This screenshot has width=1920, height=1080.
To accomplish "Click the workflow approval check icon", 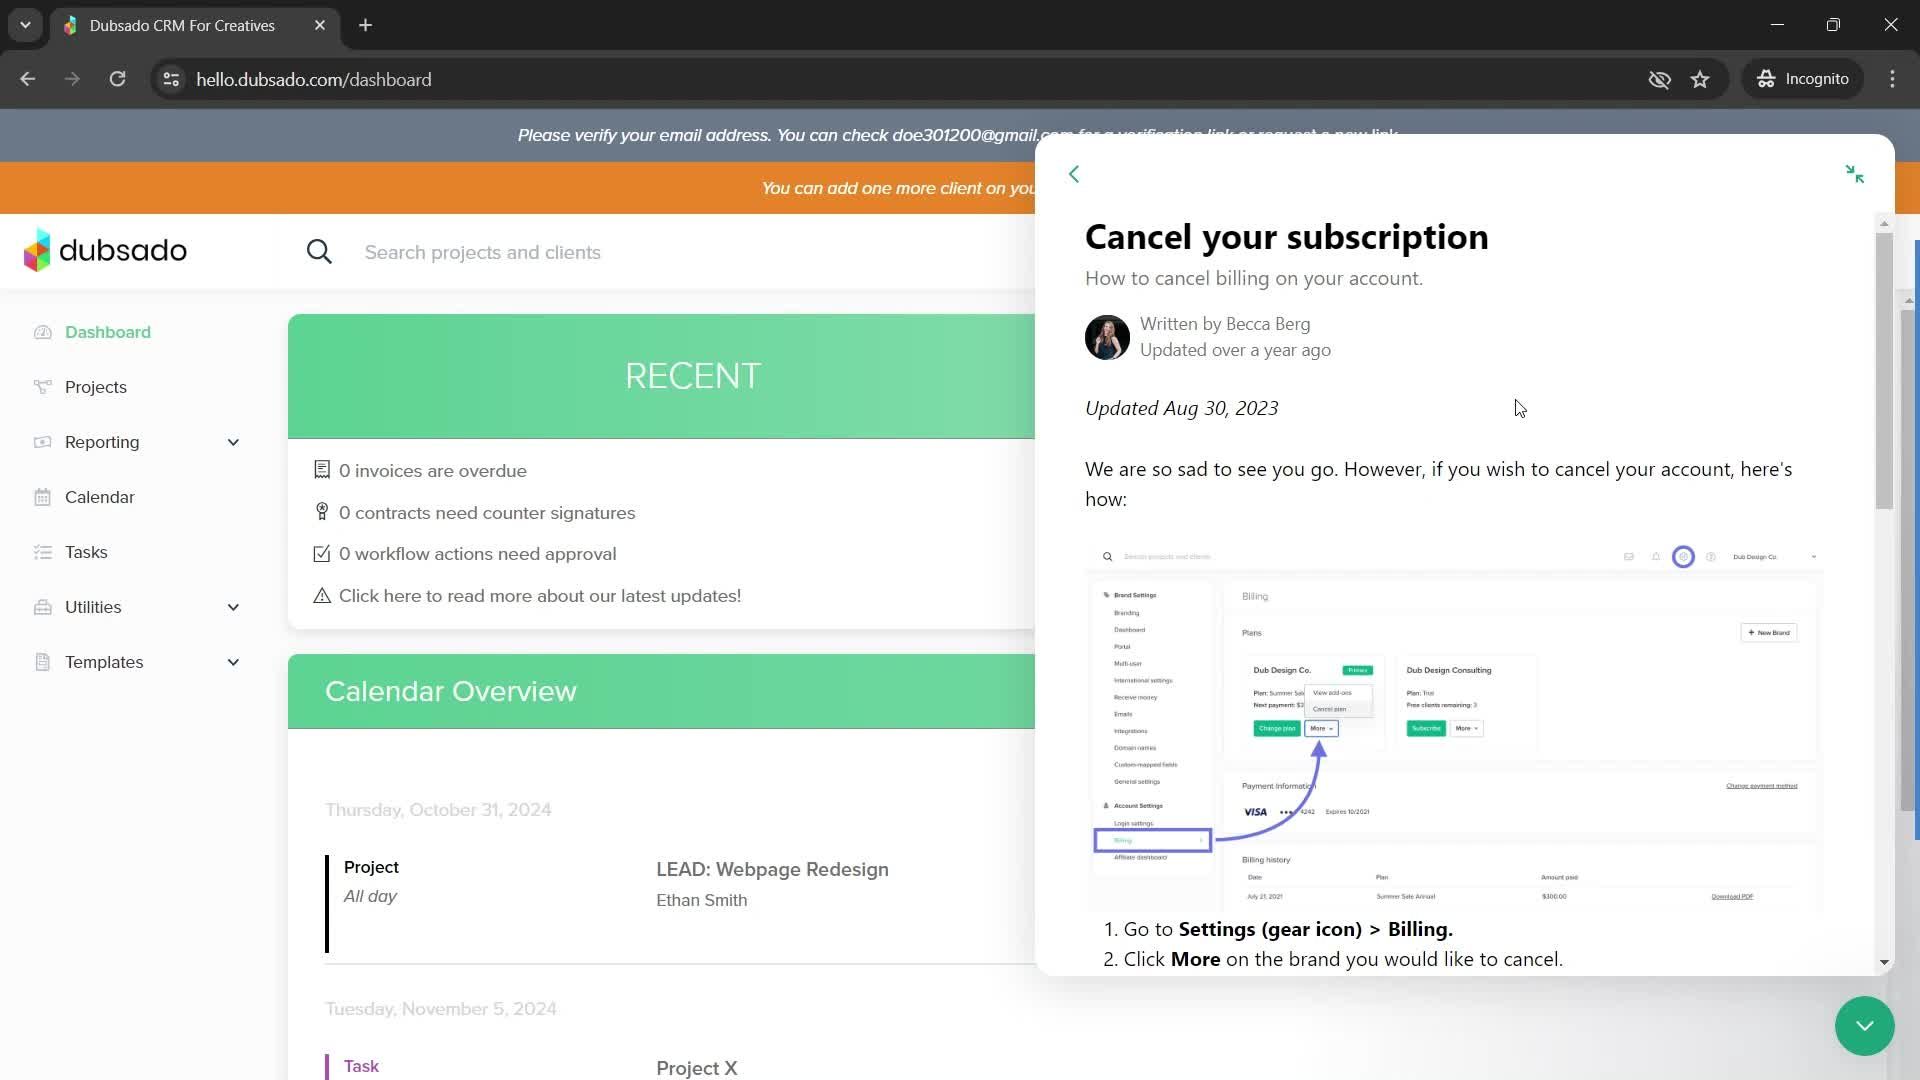I will [x=322, y=553].
